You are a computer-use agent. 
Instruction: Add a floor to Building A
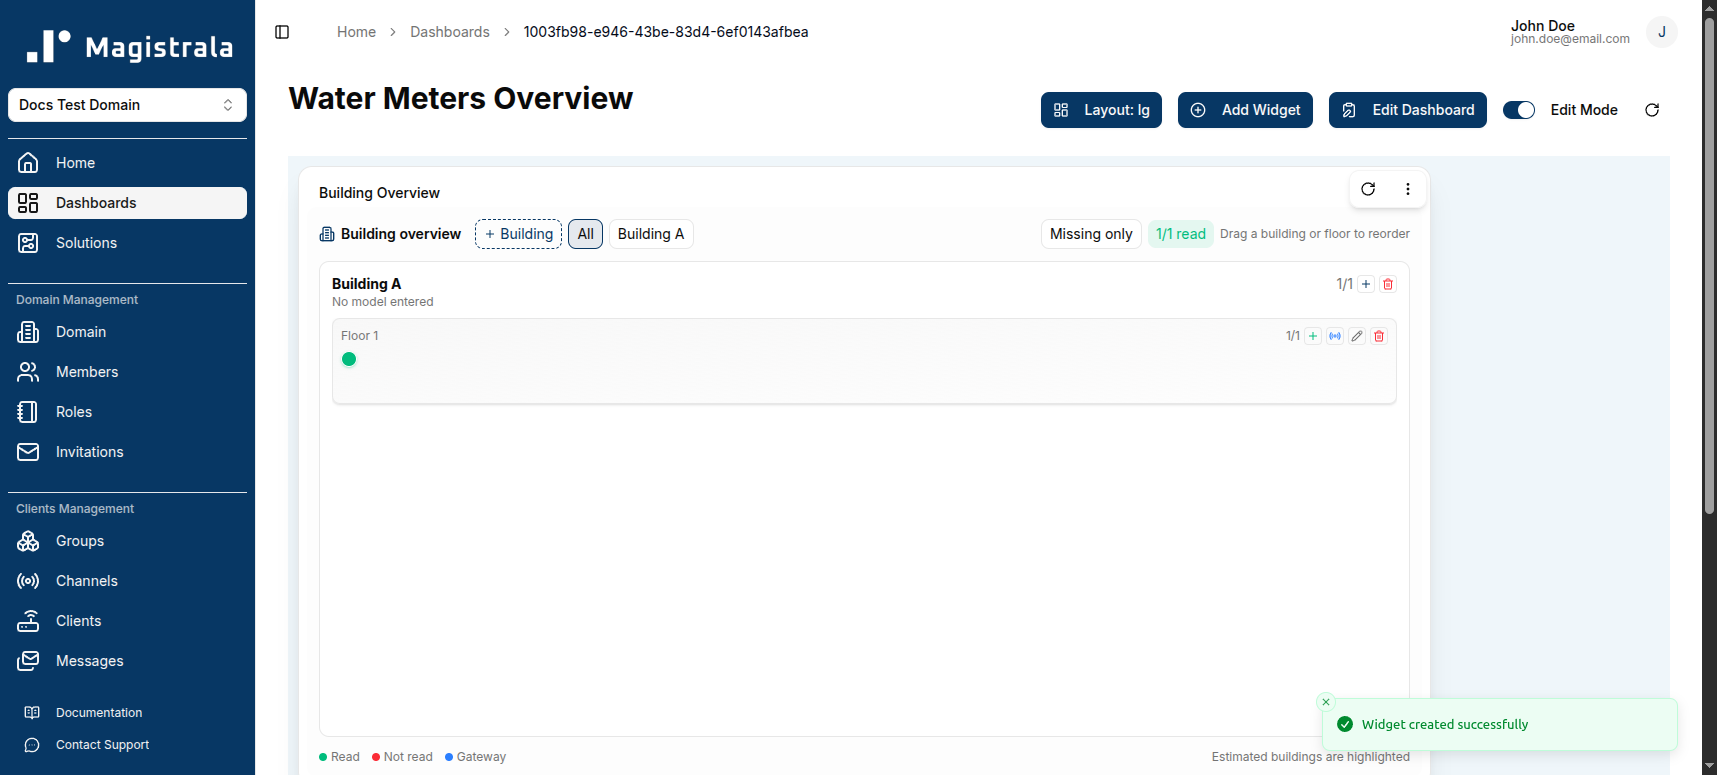(x=1366, y=284)
